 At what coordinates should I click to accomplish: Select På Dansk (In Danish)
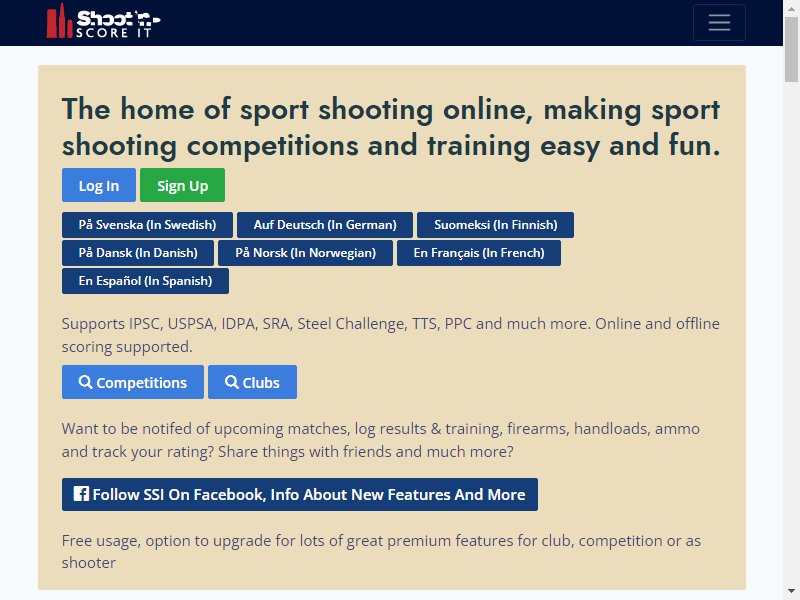tap(138, 253)
